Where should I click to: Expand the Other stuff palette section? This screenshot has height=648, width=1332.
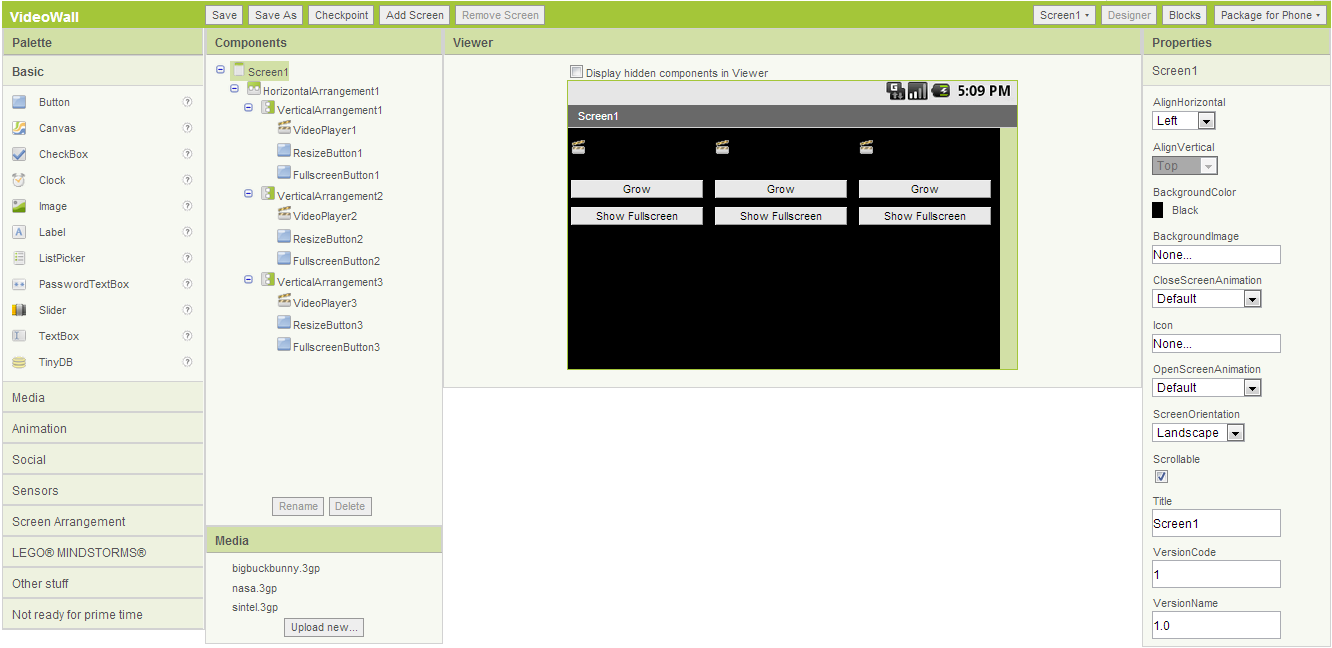[103, 584]
